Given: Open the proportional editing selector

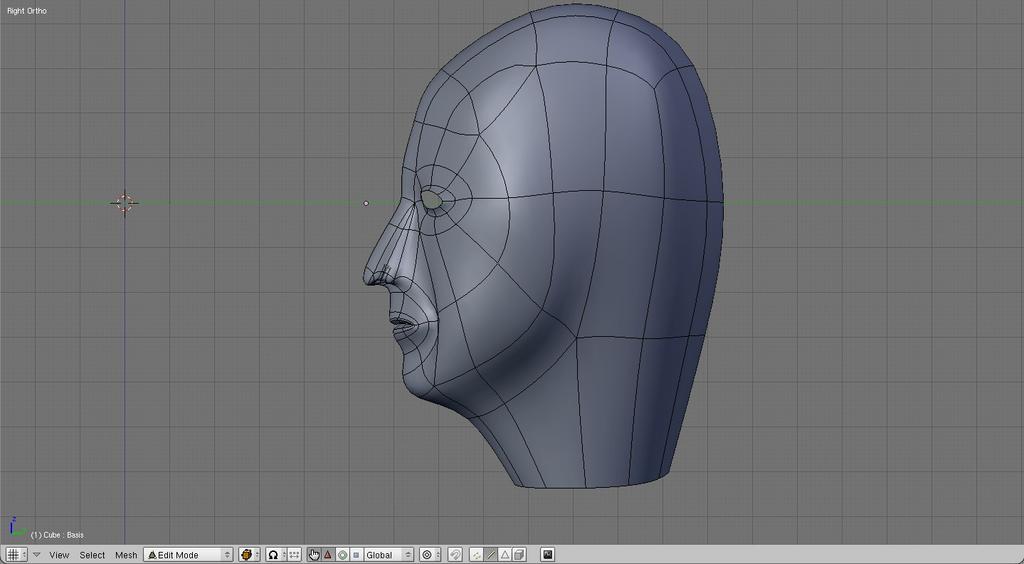Looking at the screenshot, I should (x=429, y=555).
